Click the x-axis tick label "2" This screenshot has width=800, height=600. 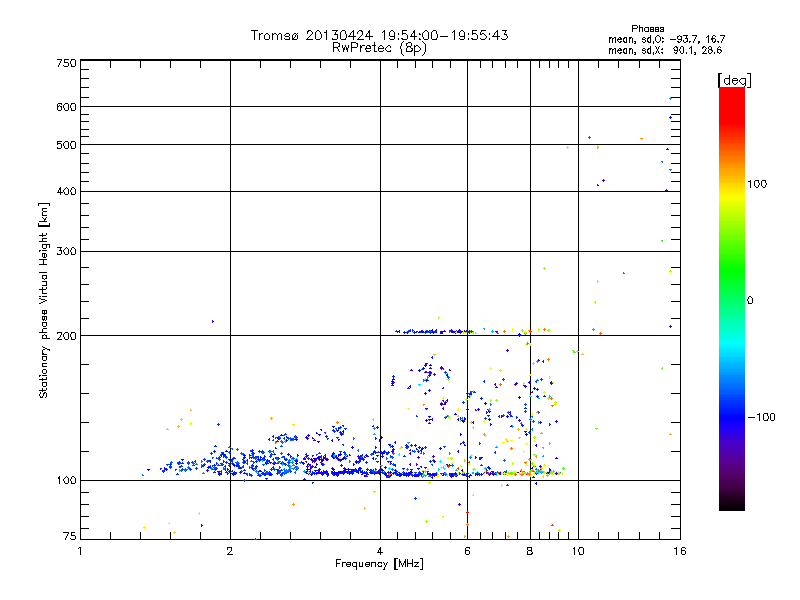(230, 551)
